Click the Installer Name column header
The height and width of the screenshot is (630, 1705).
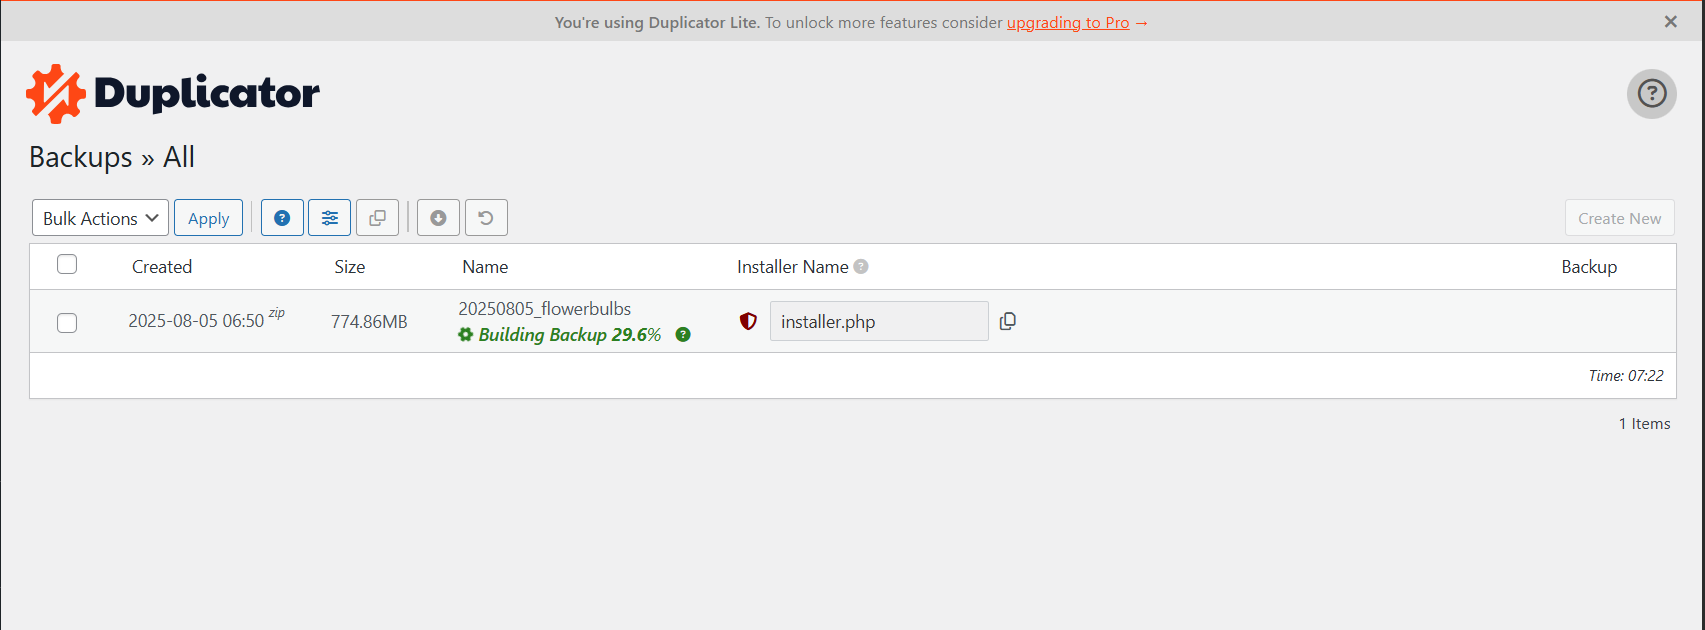tap(793, 267)
